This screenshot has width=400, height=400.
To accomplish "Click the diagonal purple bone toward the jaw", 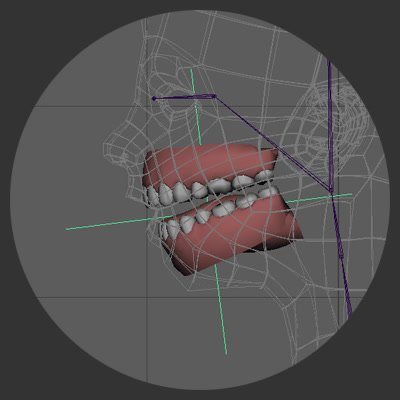I will tap(273, 145).
